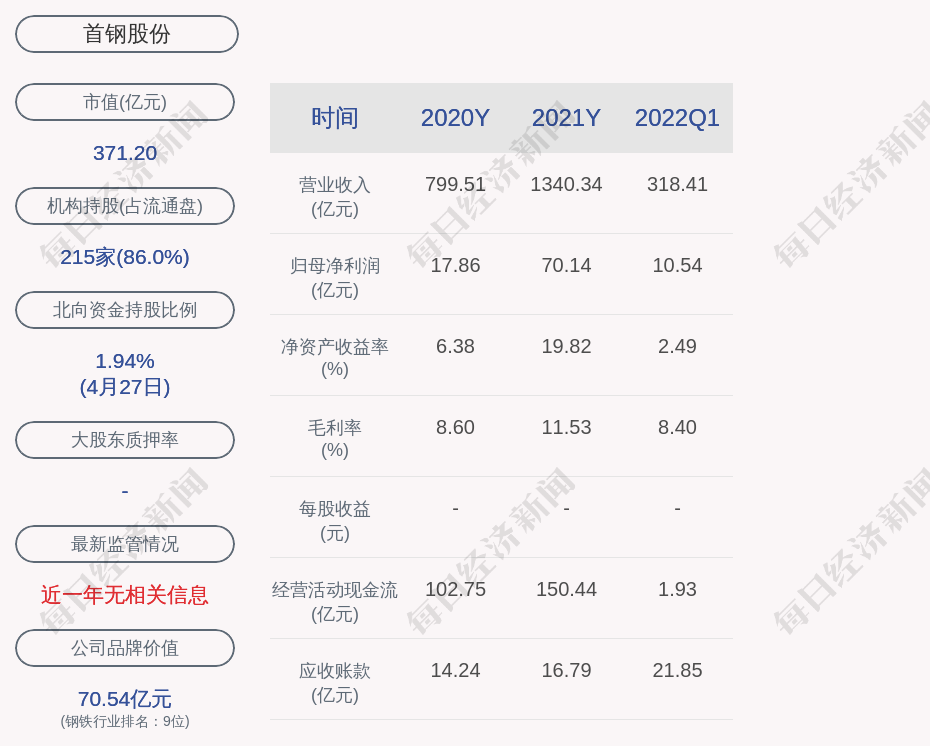Click the 215家(86.0%) institutional holding value

pyautogui.click(x=125, y=257)
